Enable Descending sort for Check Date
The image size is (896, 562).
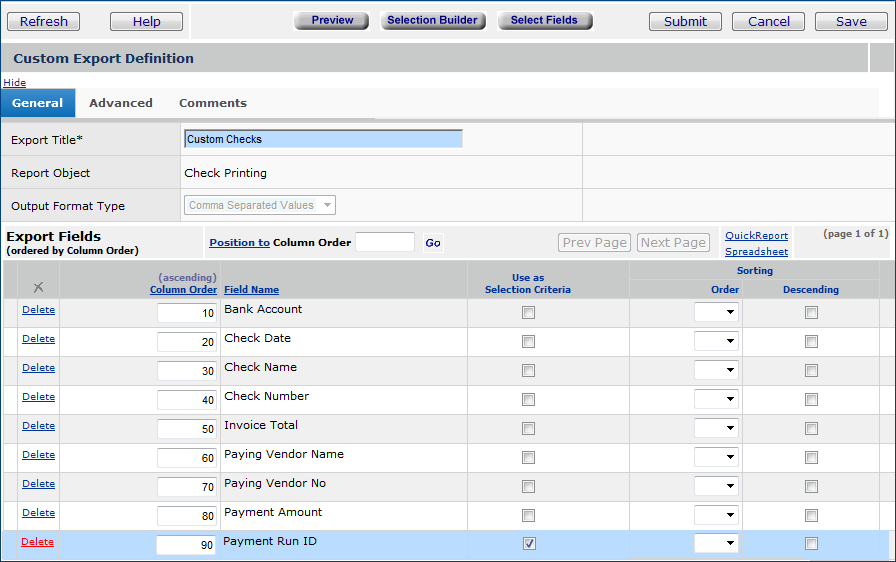click(x=811, y=342)
